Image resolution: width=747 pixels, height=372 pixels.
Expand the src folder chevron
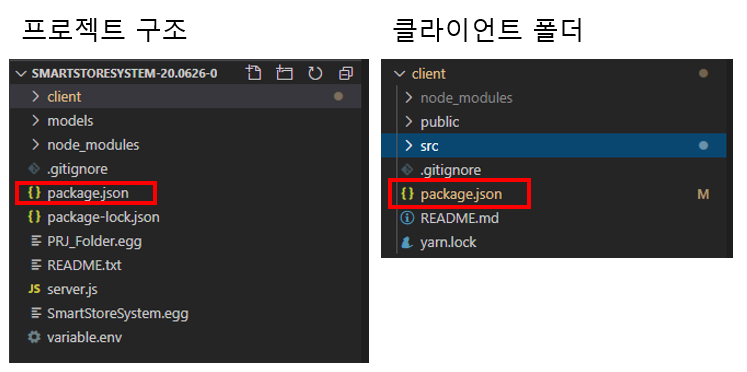click(408, 146)
